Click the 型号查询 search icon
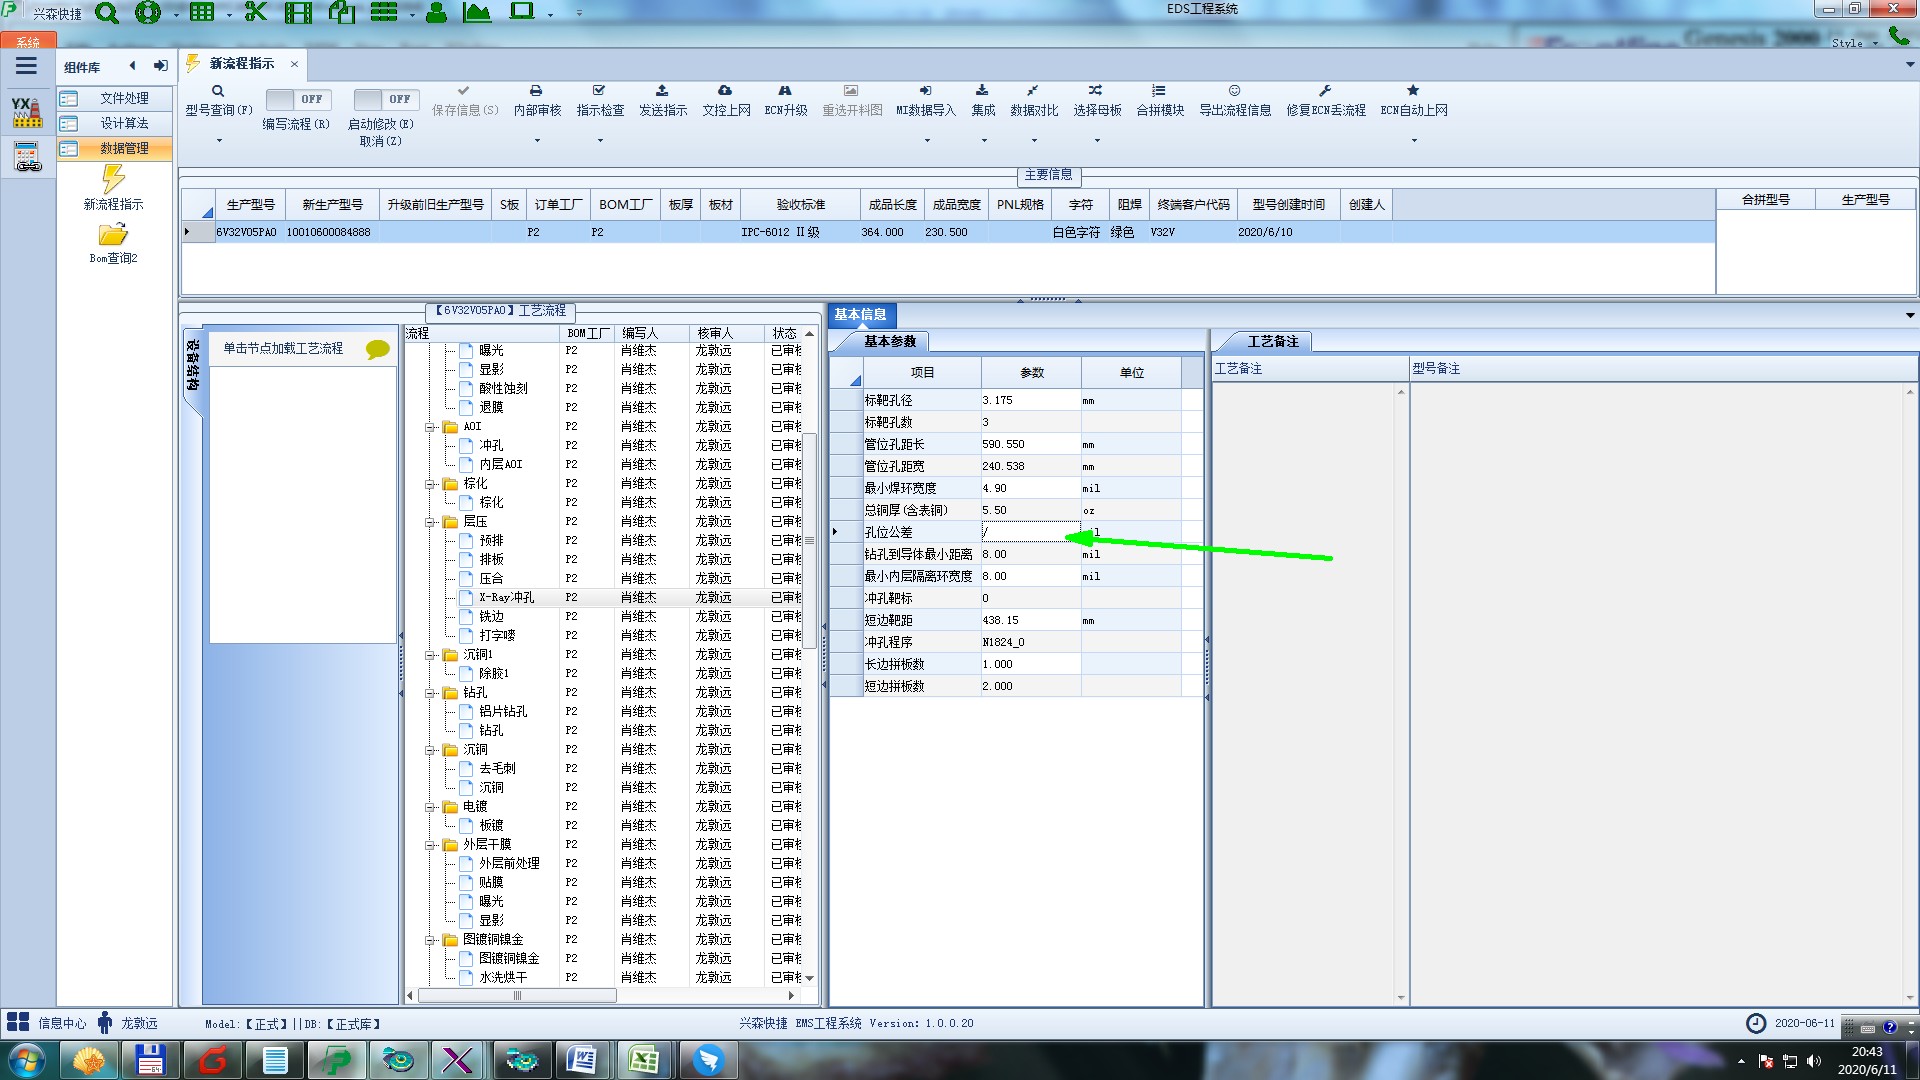 217,91
